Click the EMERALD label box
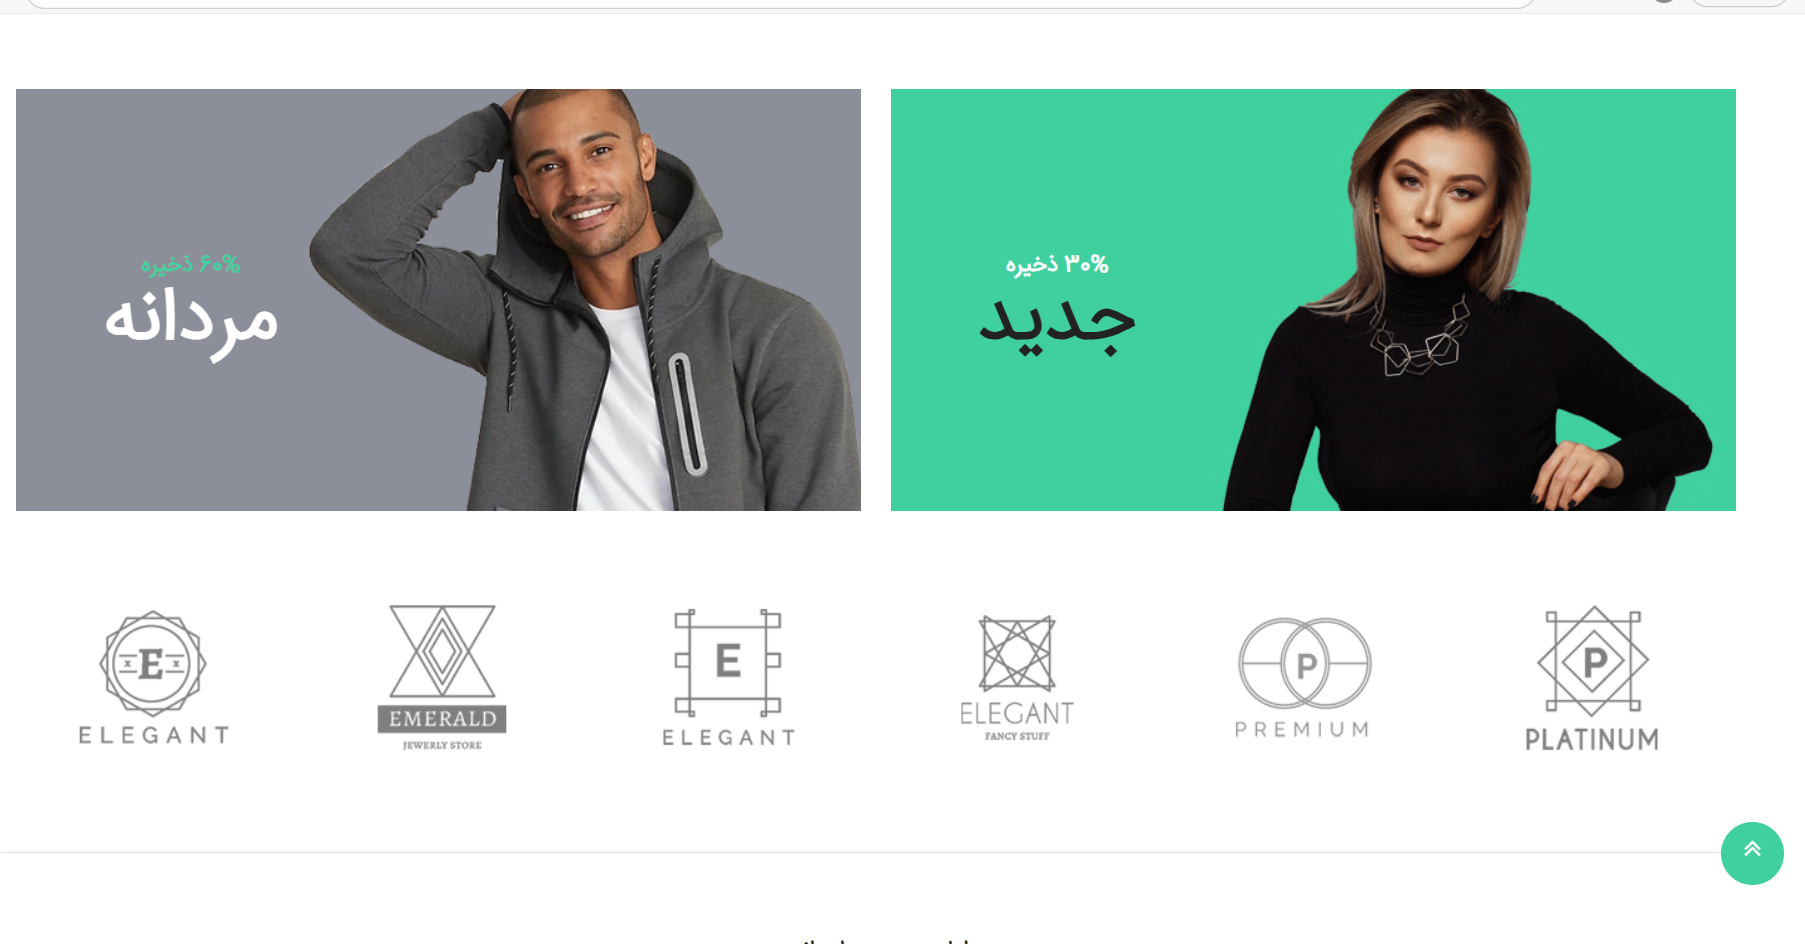This screenshot has height=944, width=1805. click(x=442, y=719)
